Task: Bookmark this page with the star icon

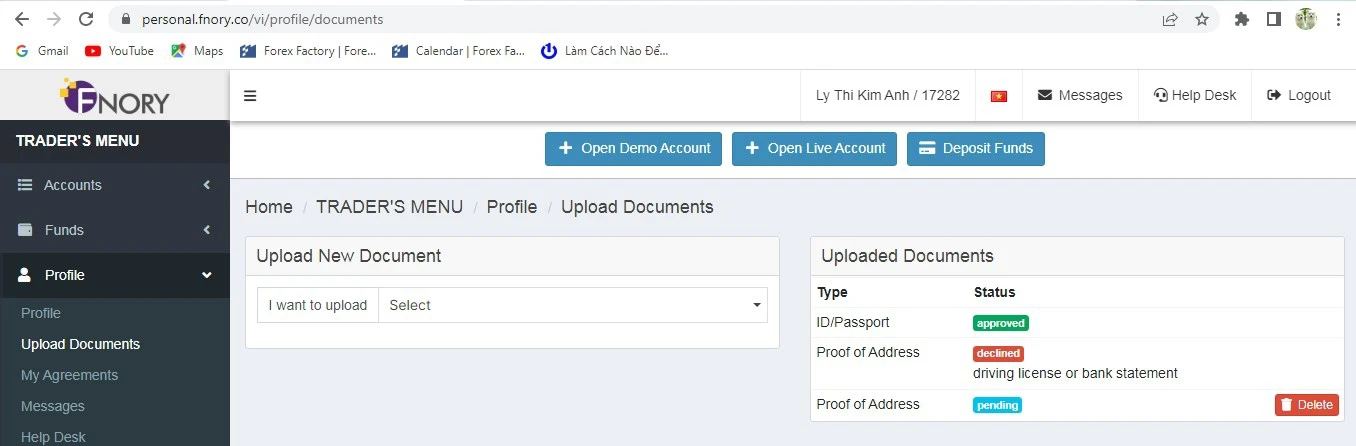Action: pos(1202,19)
